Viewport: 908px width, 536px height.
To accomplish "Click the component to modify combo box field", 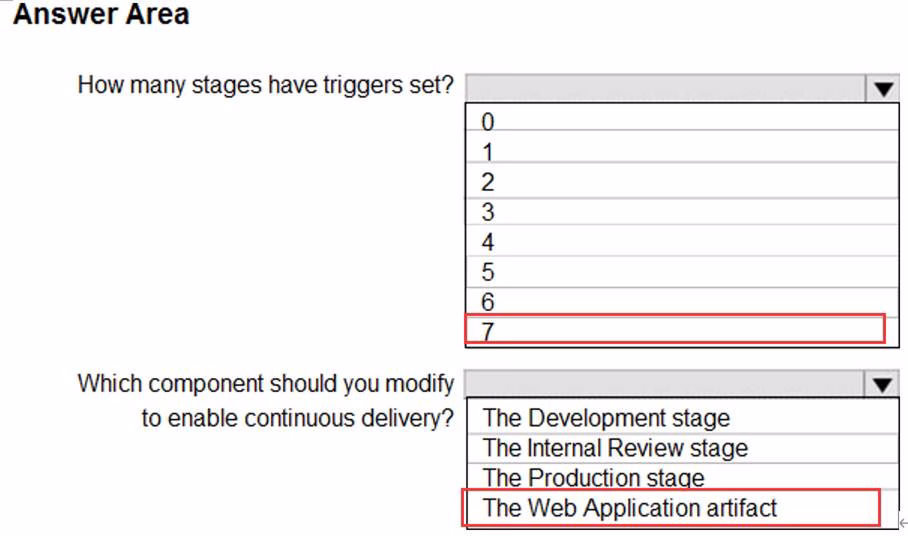I will pos(665,384).
